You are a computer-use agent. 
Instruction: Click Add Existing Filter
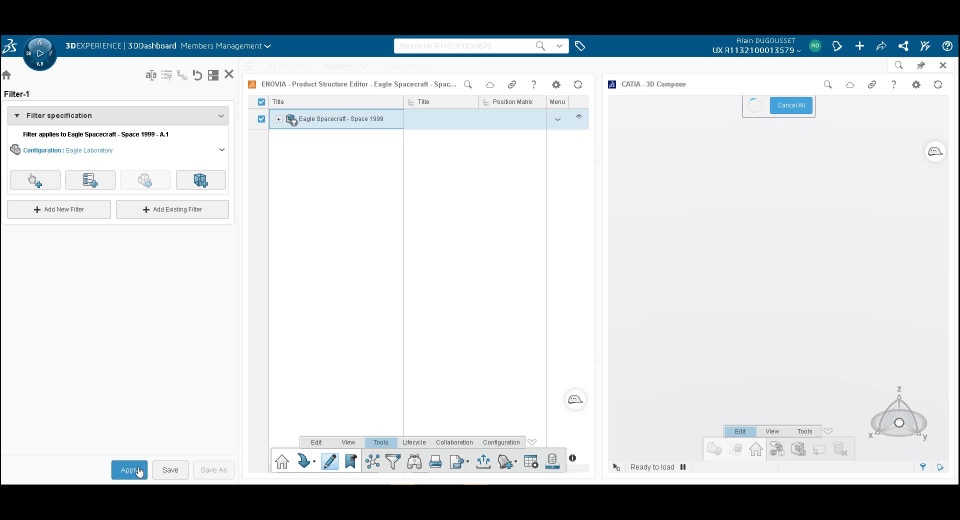point(172,209)
